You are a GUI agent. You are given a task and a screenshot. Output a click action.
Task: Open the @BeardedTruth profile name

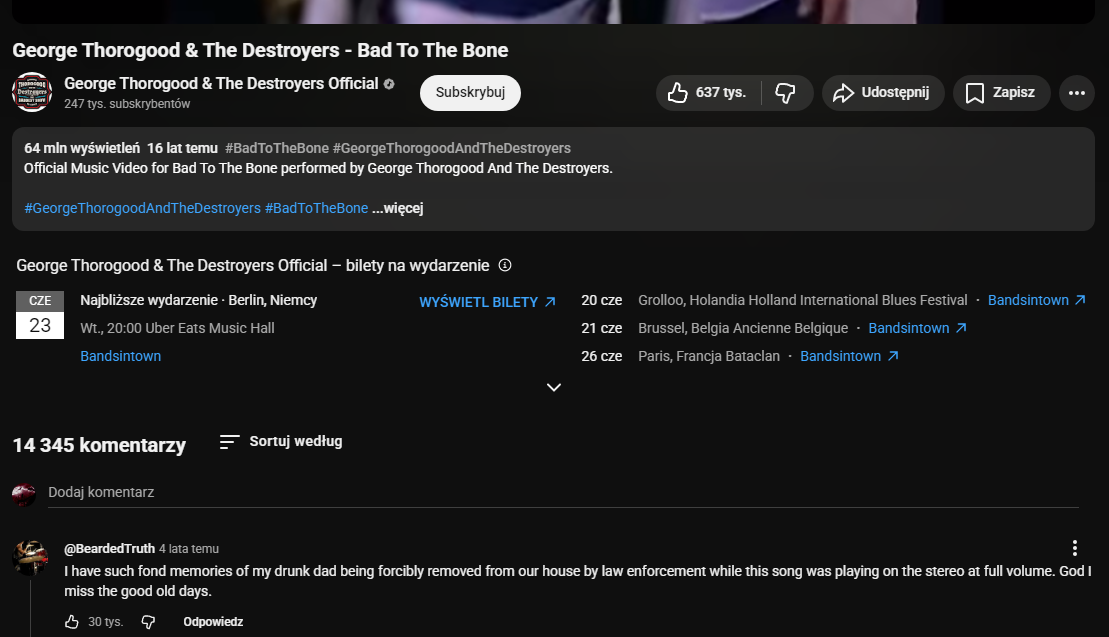tap(110, 549)
